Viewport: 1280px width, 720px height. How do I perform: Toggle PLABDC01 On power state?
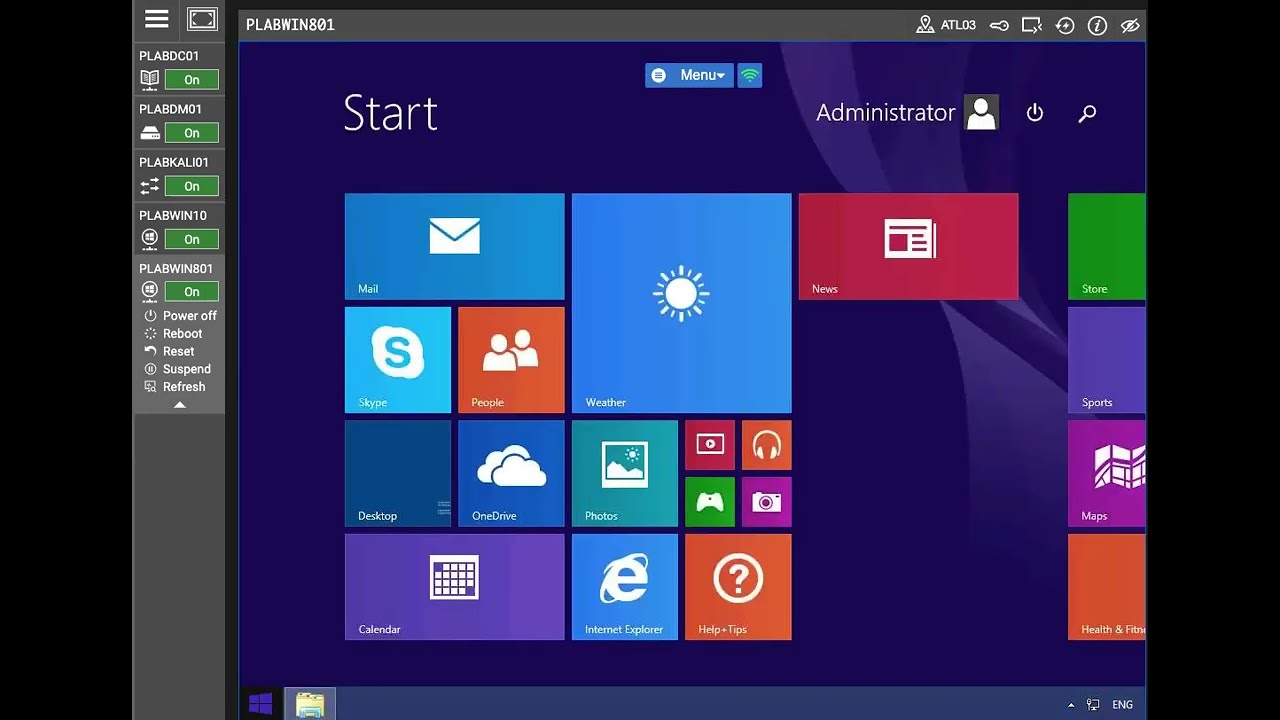click(191, 80)
